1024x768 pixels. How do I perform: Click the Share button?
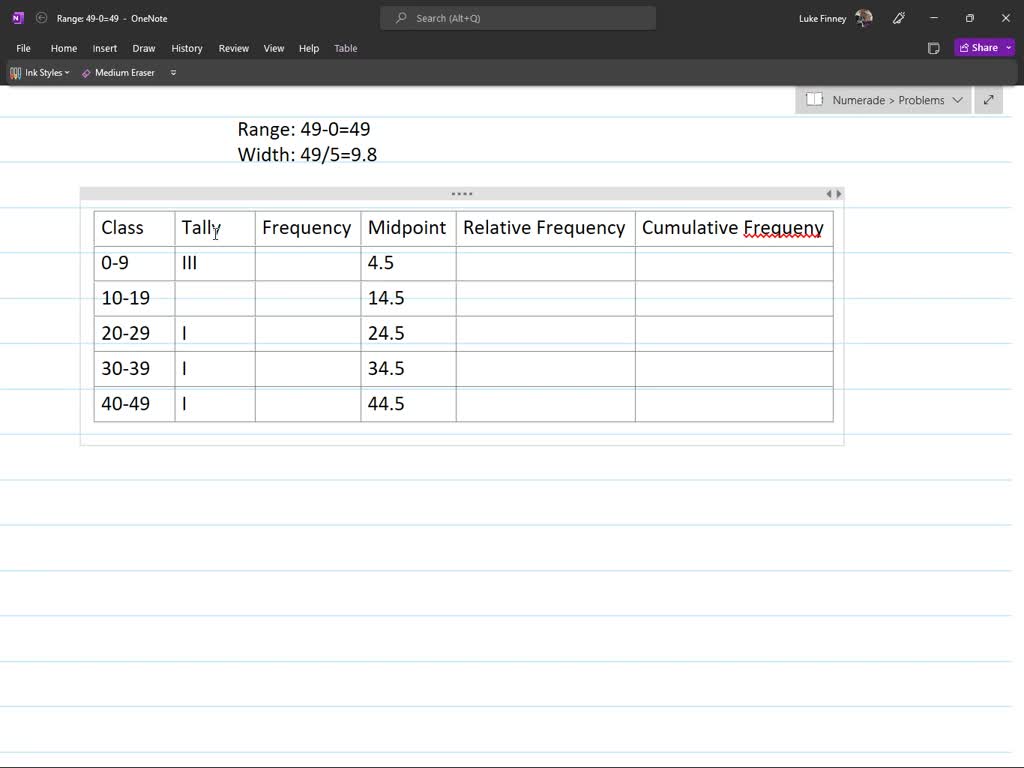981,47
